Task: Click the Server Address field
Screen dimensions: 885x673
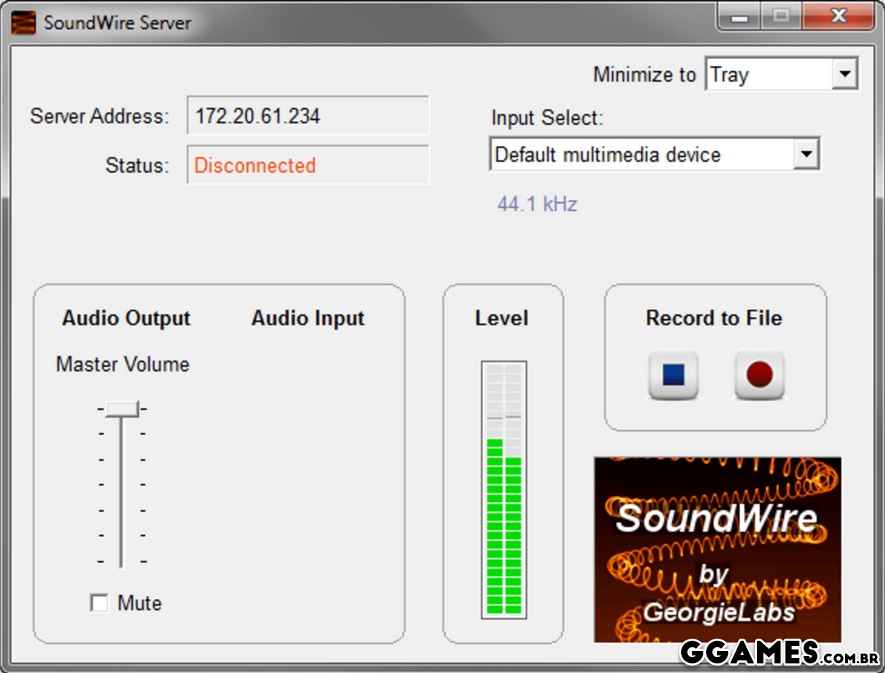Action: (x=307, y=116)
